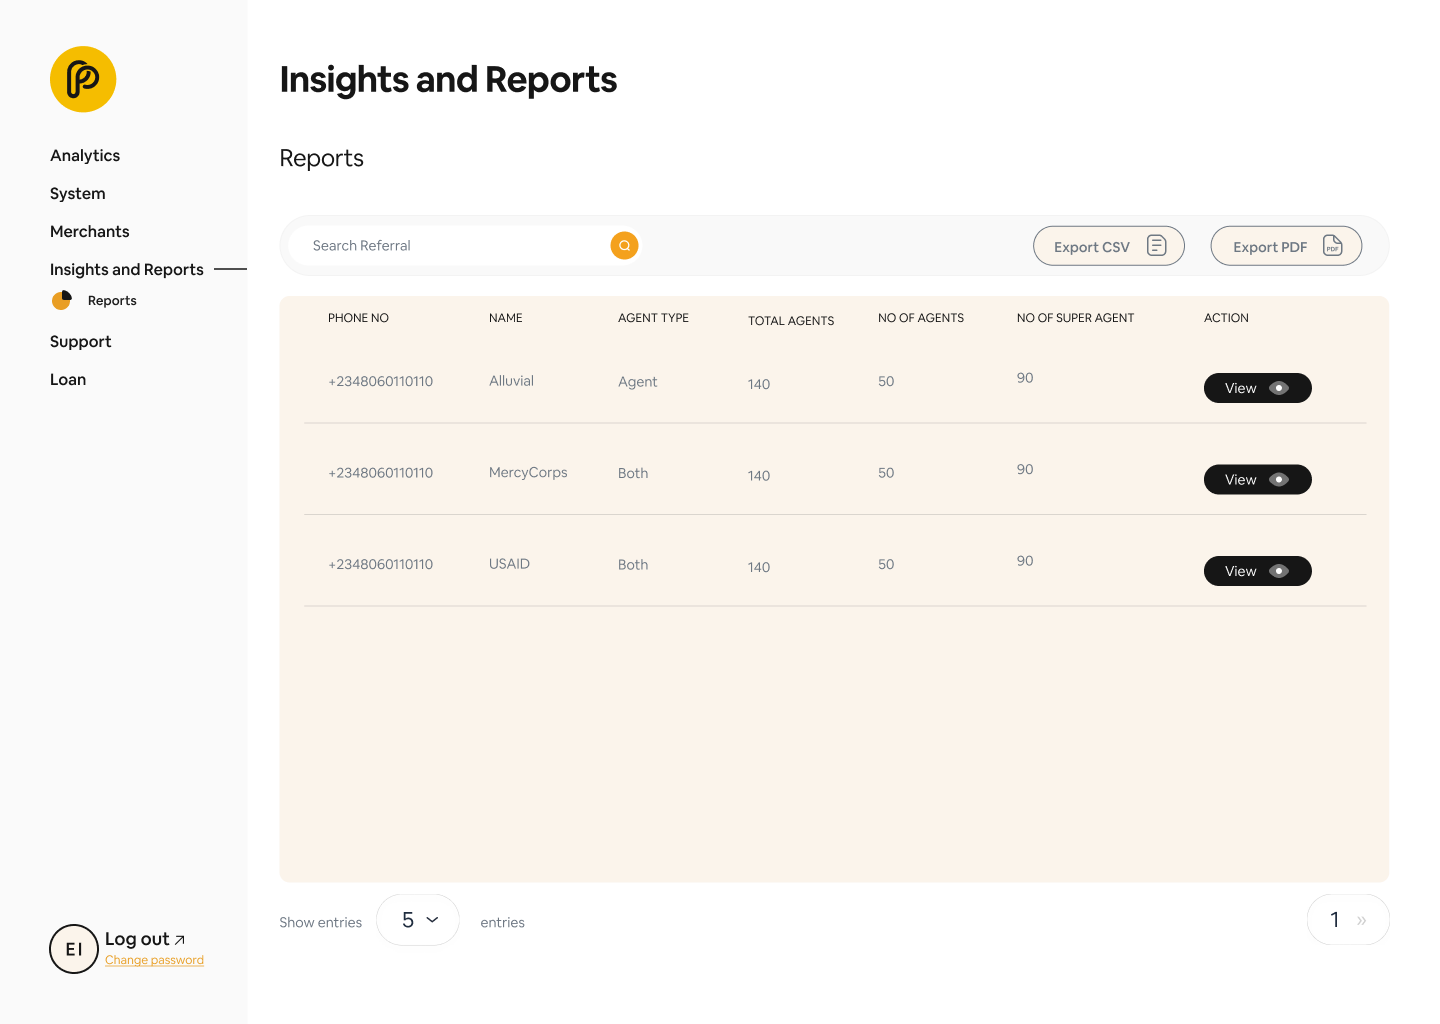Open Loan in the sidebar
The image size is (1440, 1024).
click(x=68, y=379)
